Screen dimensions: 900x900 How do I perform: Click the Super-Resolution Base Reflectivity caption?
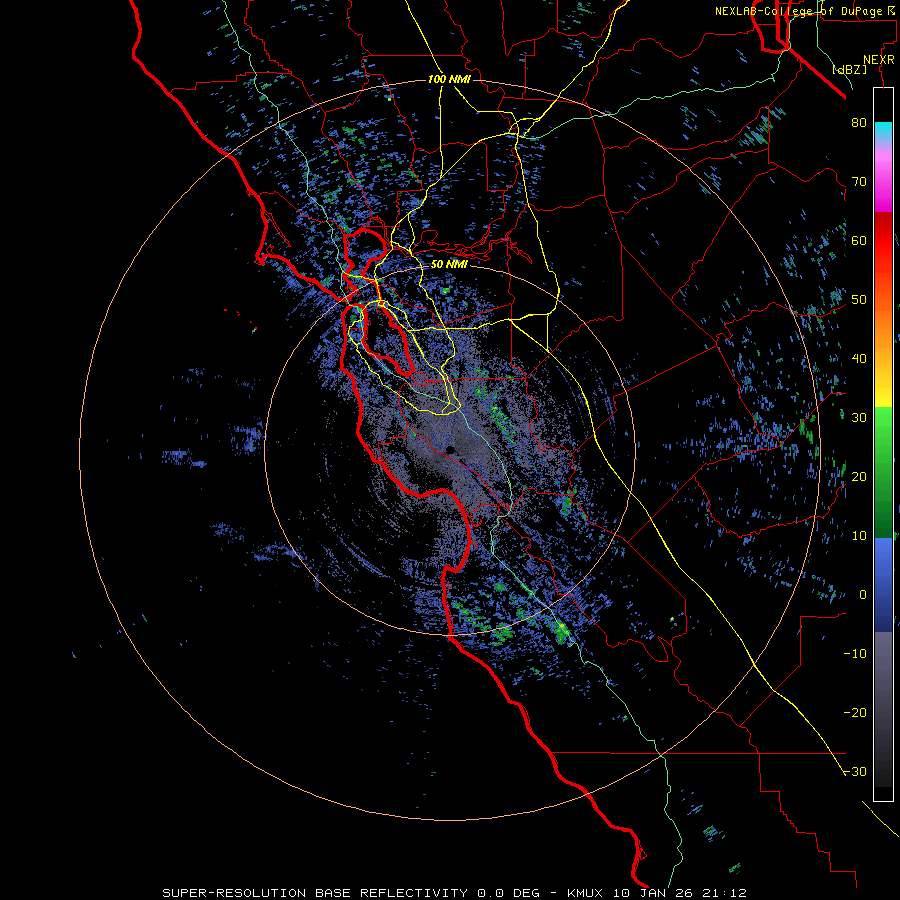[455, 893]
